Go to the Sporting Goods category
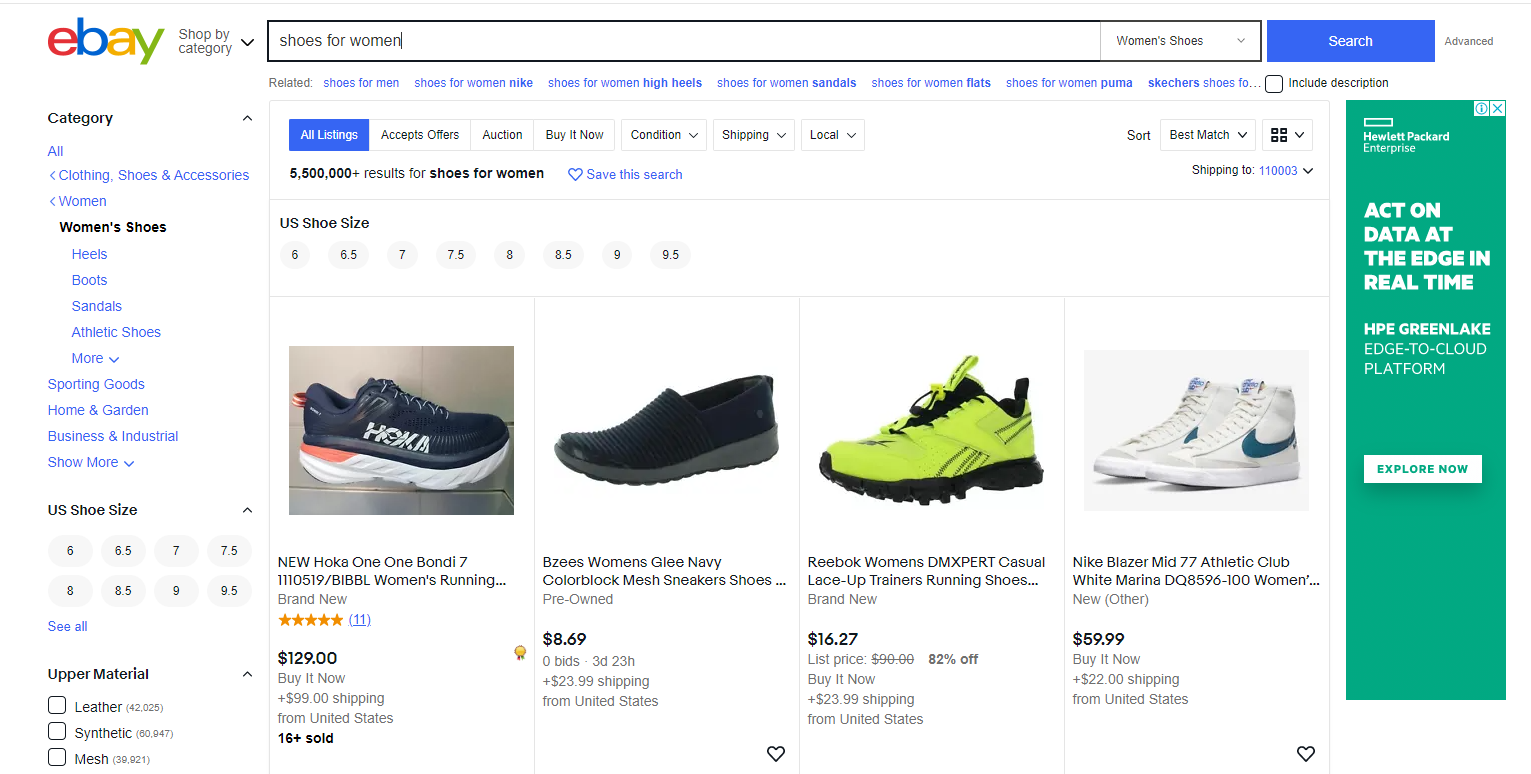The width and height of the screenshot is (1531, 774). [x=96, y=384]
